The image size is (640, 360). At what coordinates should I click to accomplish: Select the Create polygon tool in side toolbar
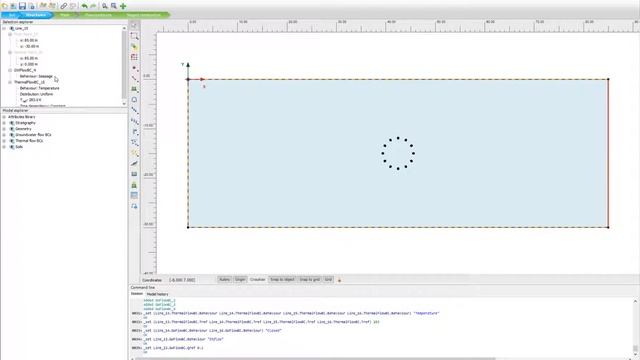[134, 89]
